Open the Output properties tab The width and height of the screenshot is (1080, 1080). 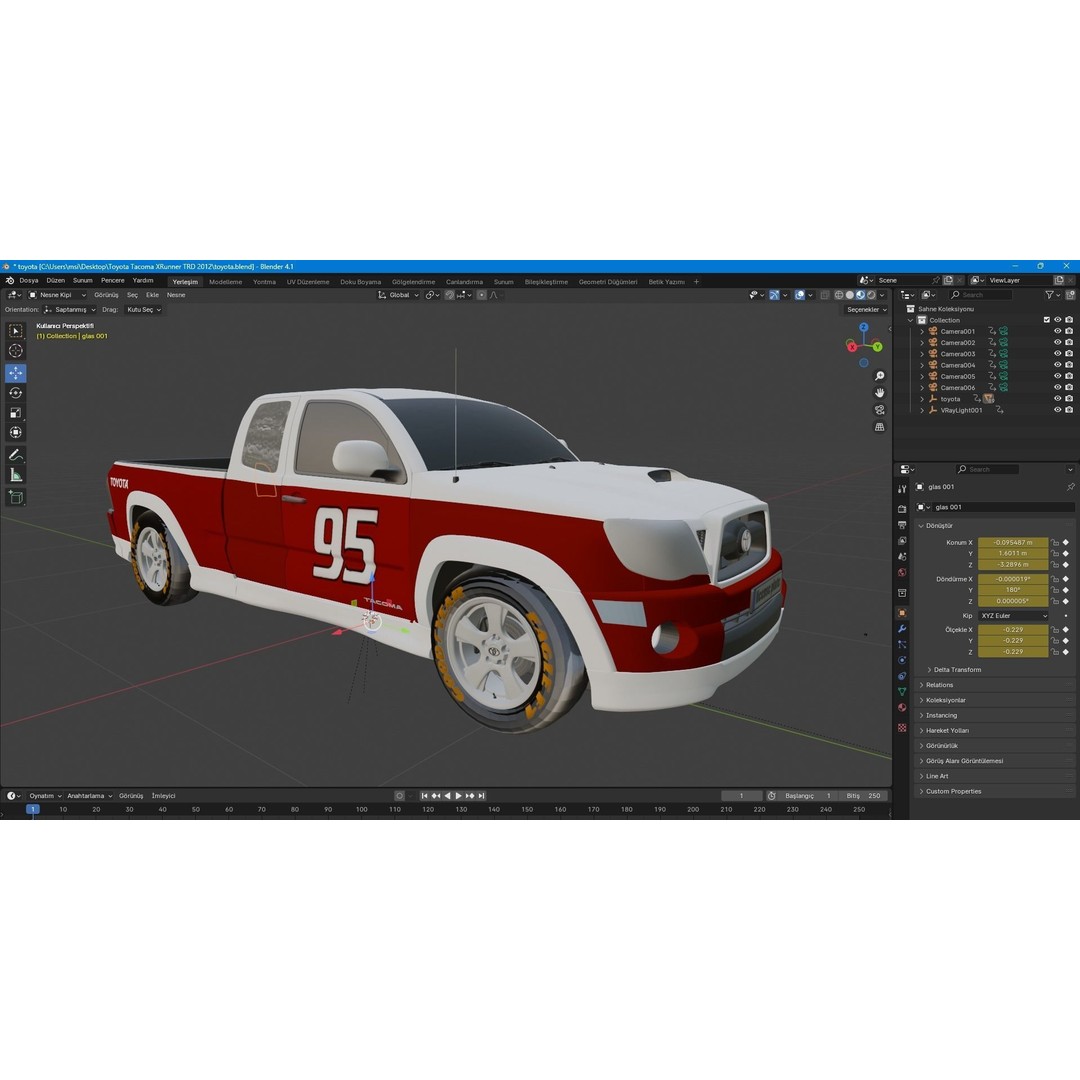coord(902,525)
